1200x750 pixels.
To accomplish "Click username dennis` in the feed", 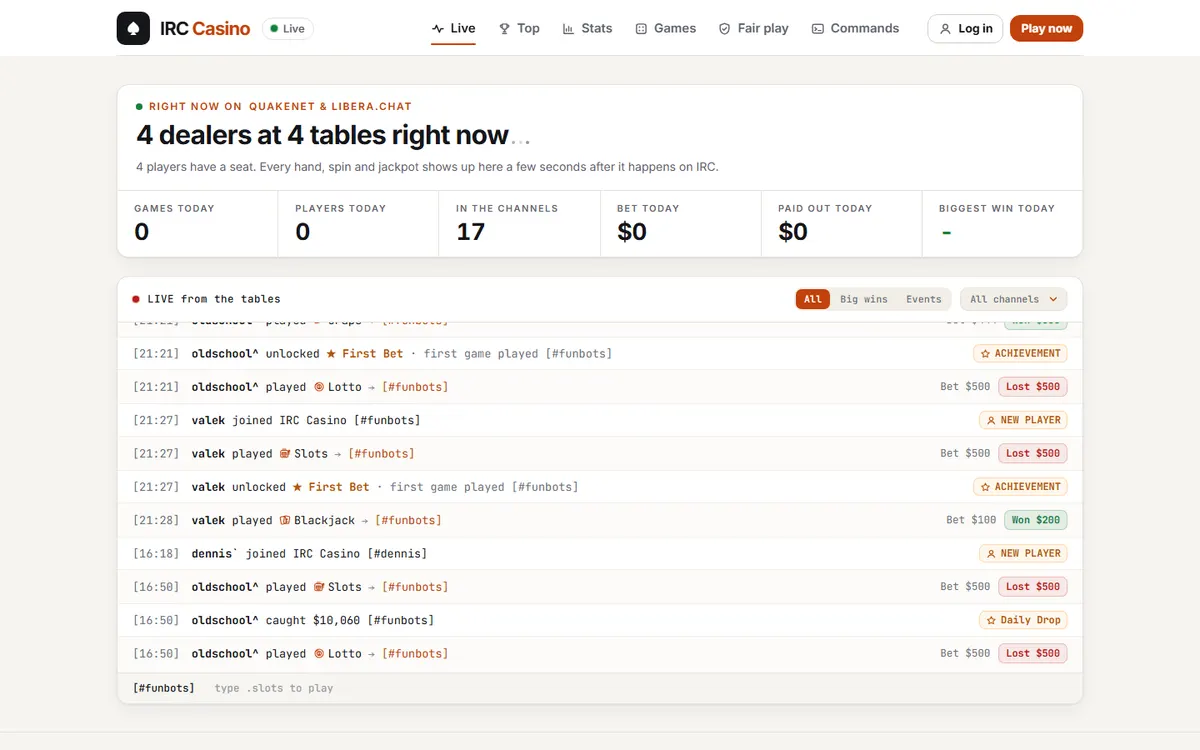I will pos(215,554).
